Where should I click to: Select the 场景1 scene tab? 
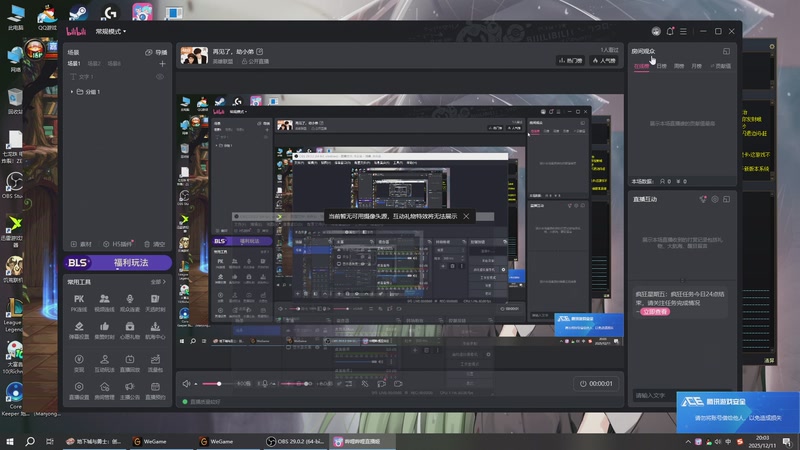coord(74,63)
